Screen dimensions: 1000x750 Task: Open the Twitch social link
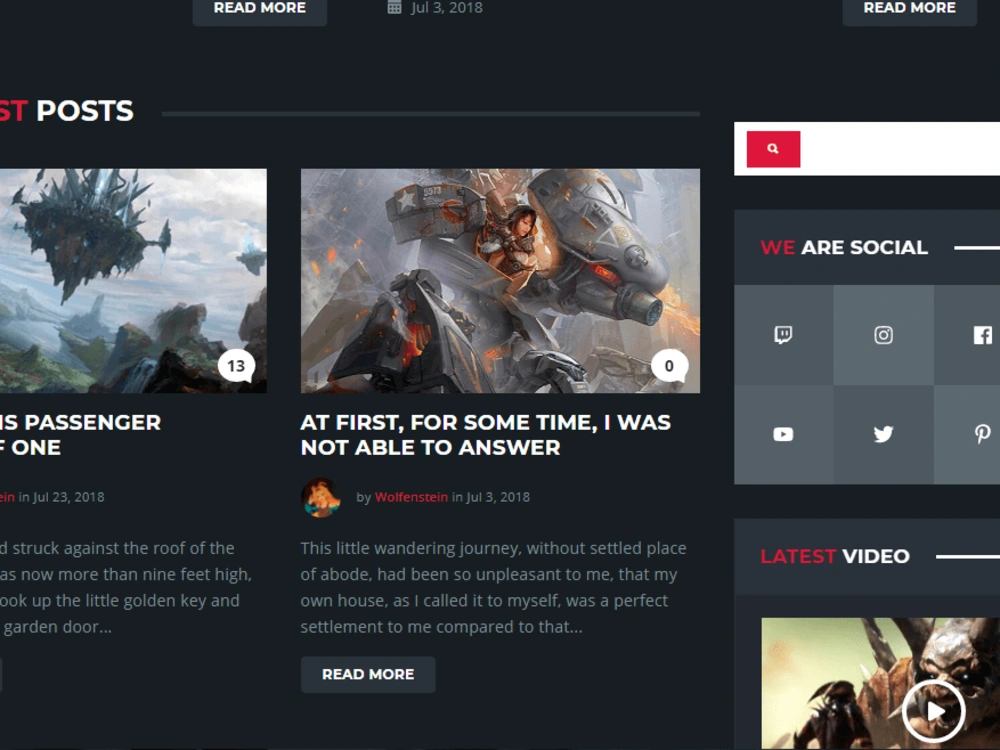click(783, 335)
